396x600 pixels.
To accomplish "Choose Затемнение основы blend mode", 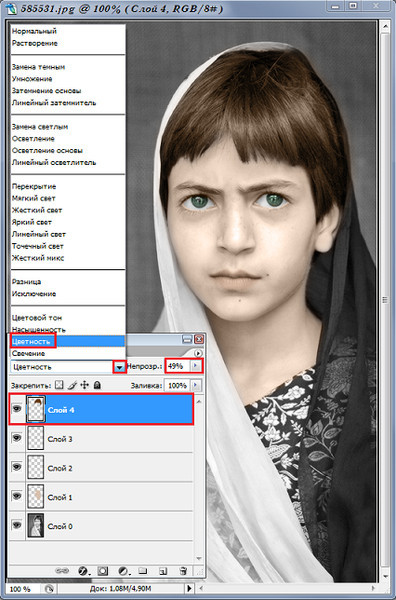I will (x=46, y=91).
